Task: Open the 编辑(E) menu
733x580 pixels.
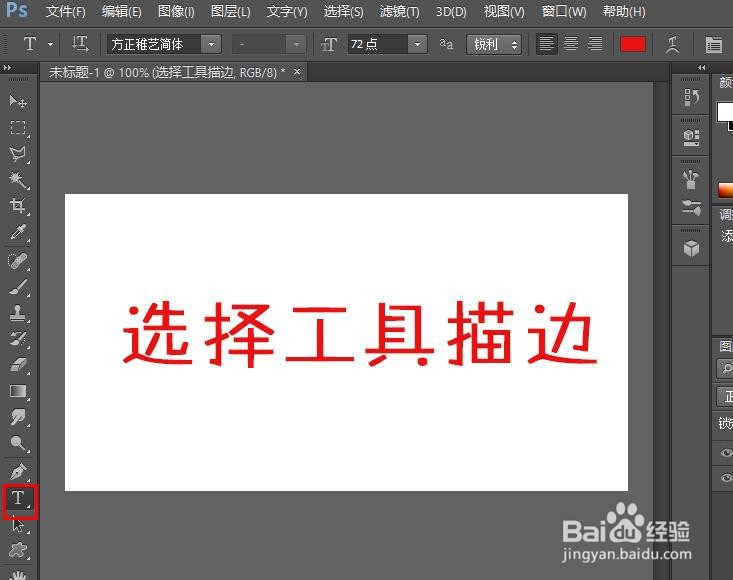Action: click(x=122, y=11)
